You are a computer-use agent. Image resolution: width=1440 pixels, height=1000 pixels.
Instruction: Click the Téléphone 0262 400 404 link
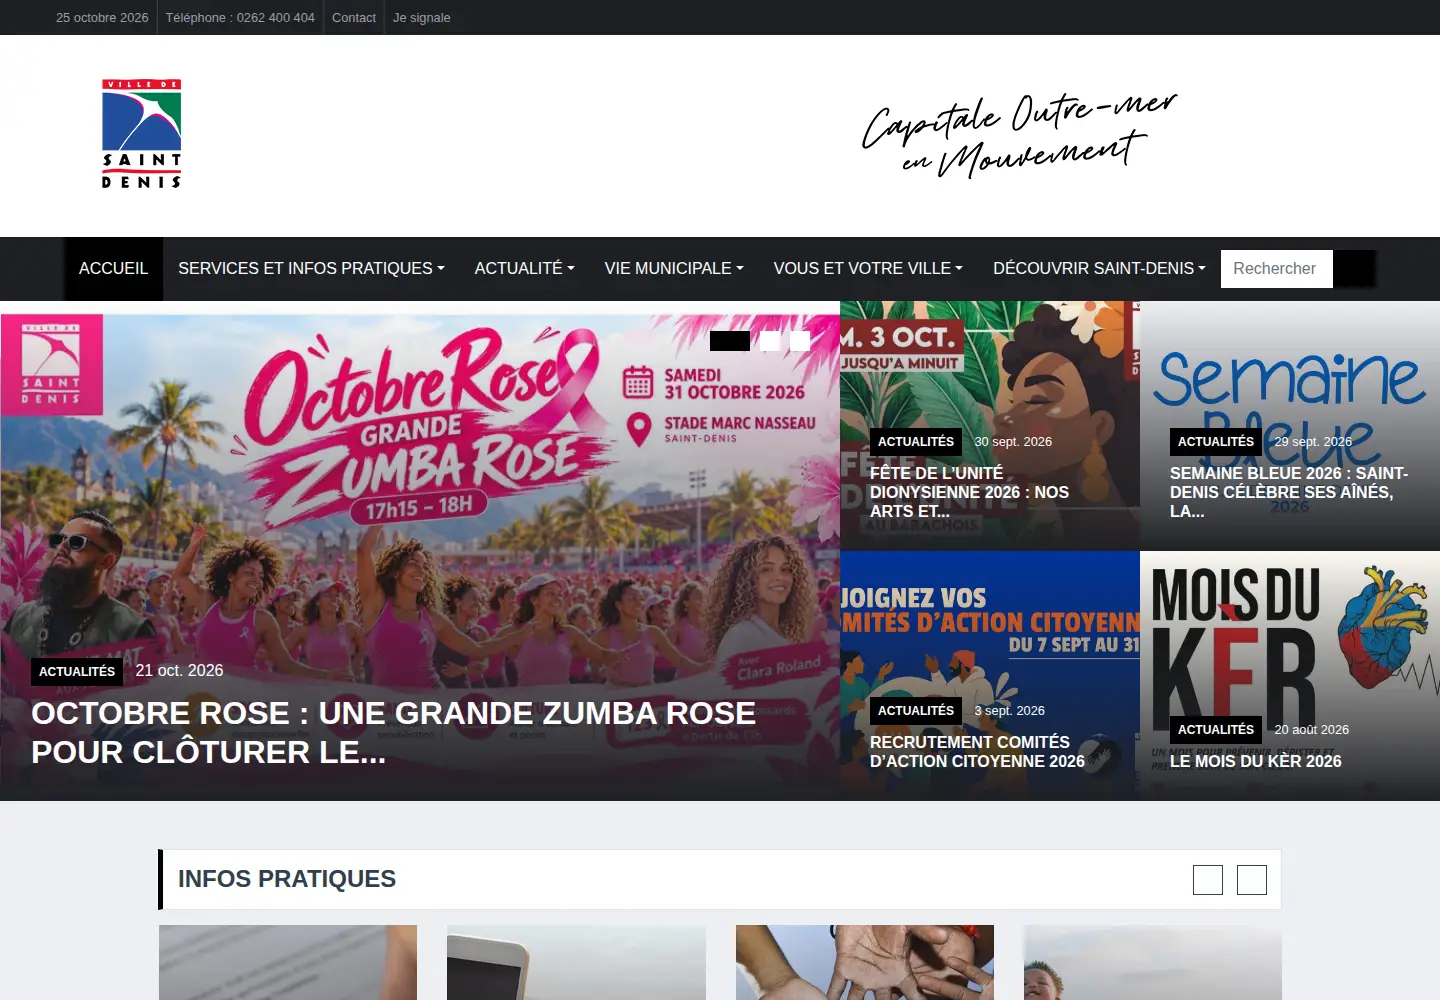click(240, 18)
